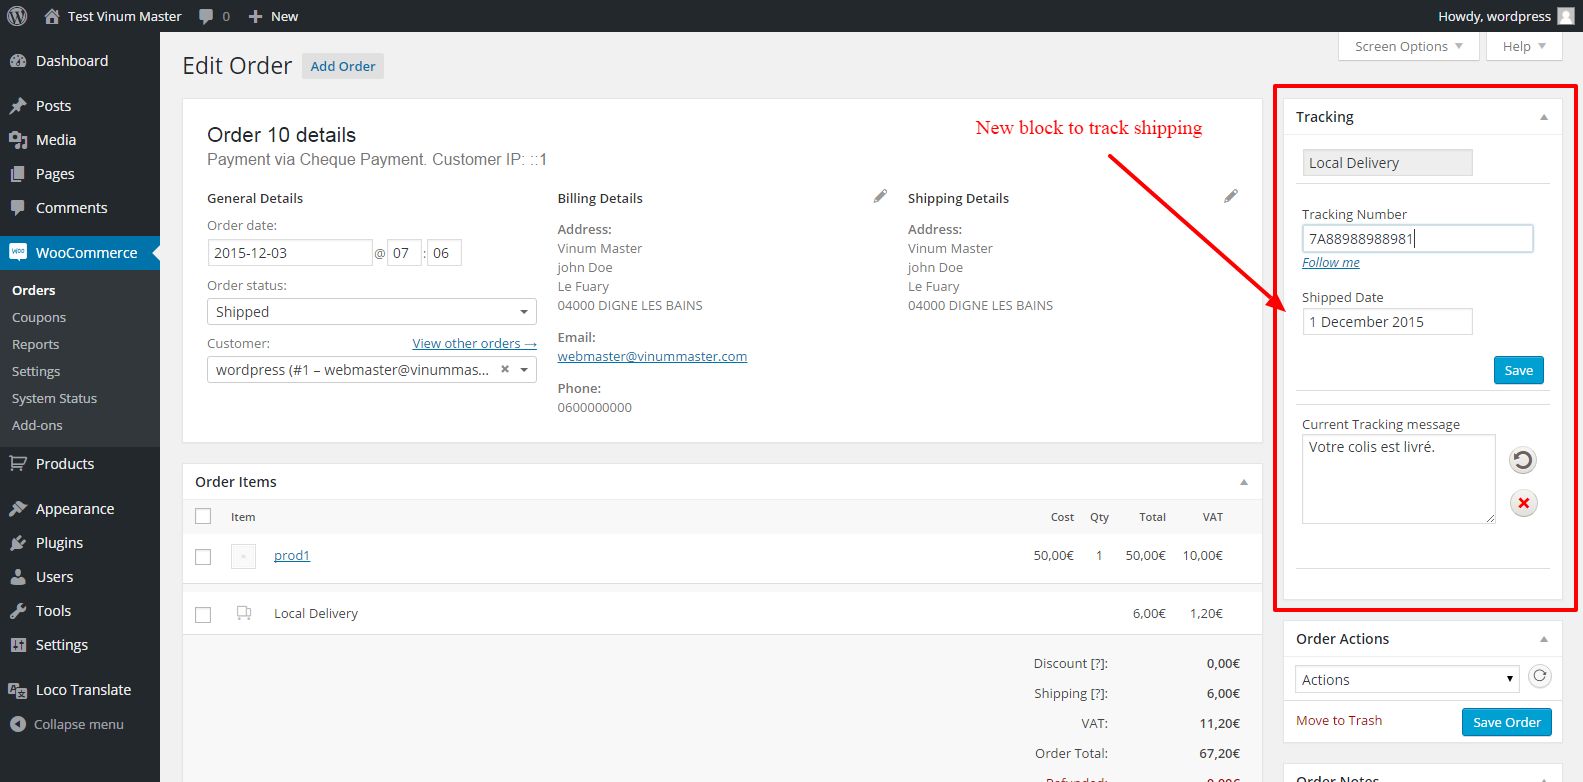
Task: Open comments bubble in admin bar
Action: point(213,16)
